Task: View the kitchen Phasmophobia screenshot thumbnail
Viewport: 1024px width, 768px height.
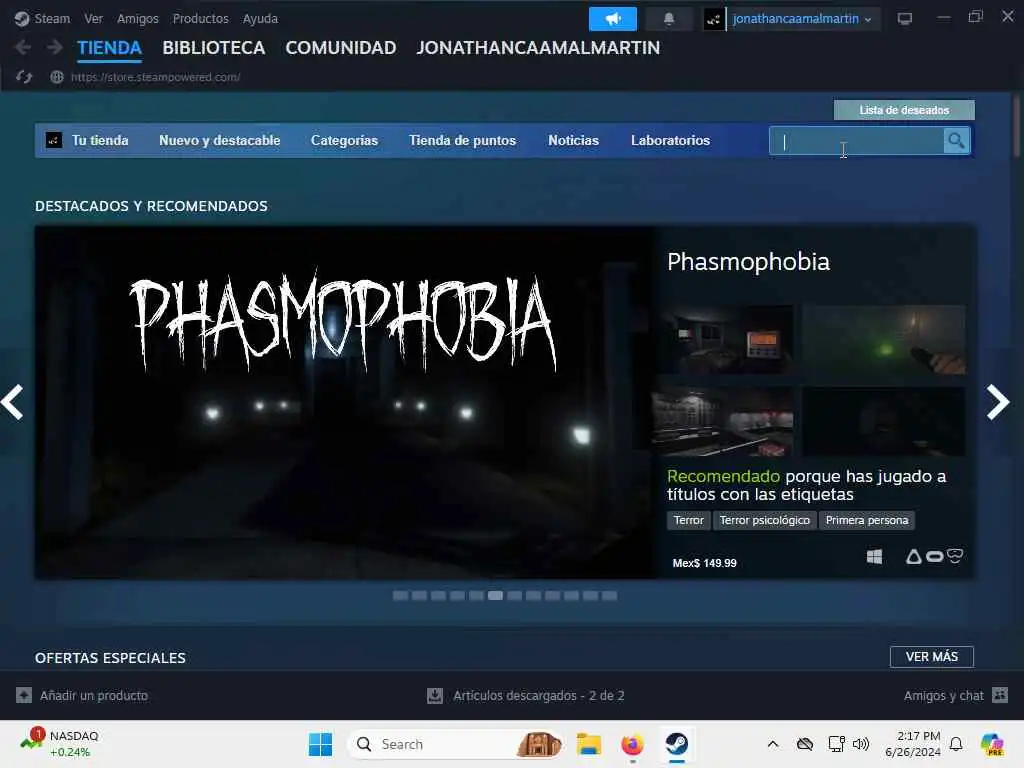Action: tap(722, 421)
